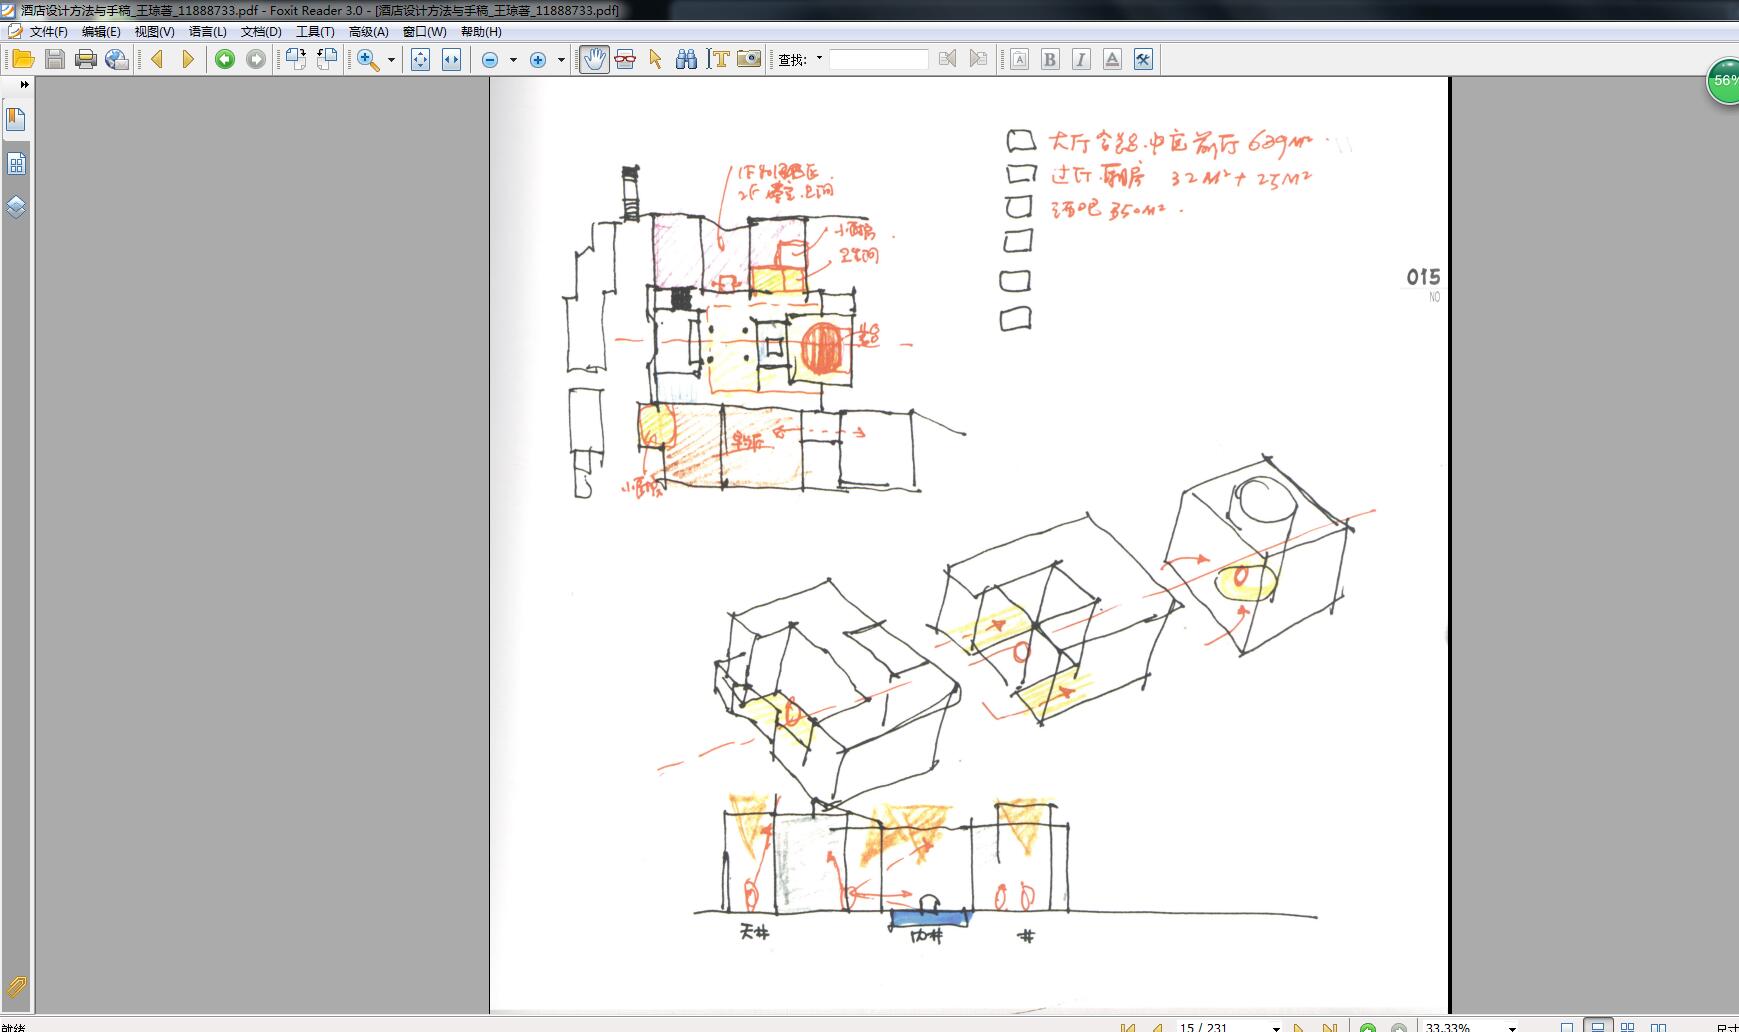Toggle Bold formatting button
This screenshot has width=1739, height=1032.
coord(1050,59)
